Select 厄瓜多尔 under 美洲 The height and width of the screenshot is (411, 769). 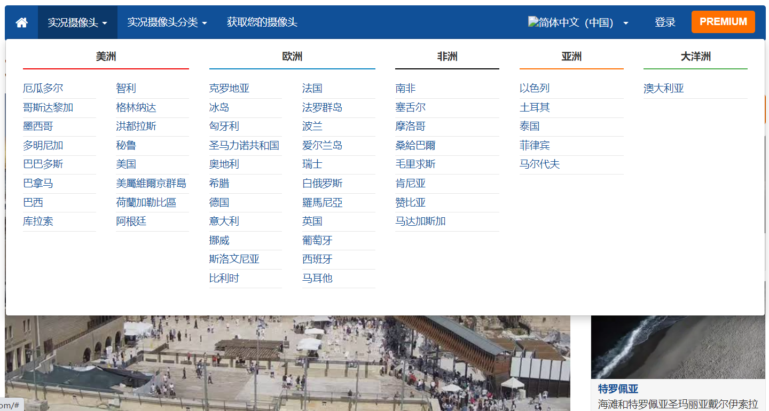pos(43,88)
